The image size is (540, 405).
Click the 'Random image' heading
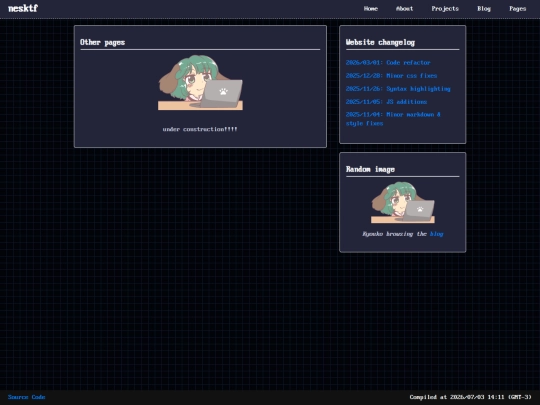click(370, 169)
